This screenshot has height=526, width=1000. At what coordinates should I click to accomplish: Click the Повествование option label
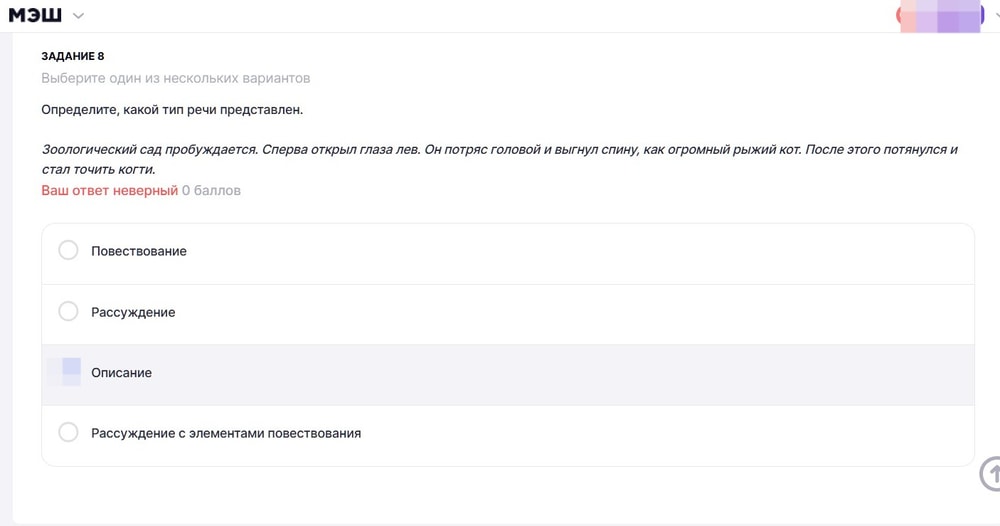pyautogui.click(x=139, y=251)
